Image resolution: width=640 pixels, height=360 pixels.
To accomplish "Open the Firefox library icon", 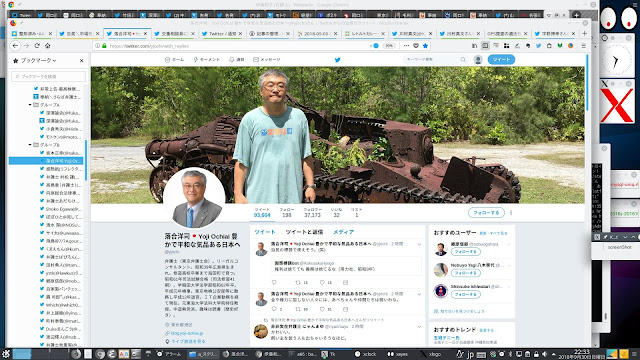I will click(x=475, y=46).
